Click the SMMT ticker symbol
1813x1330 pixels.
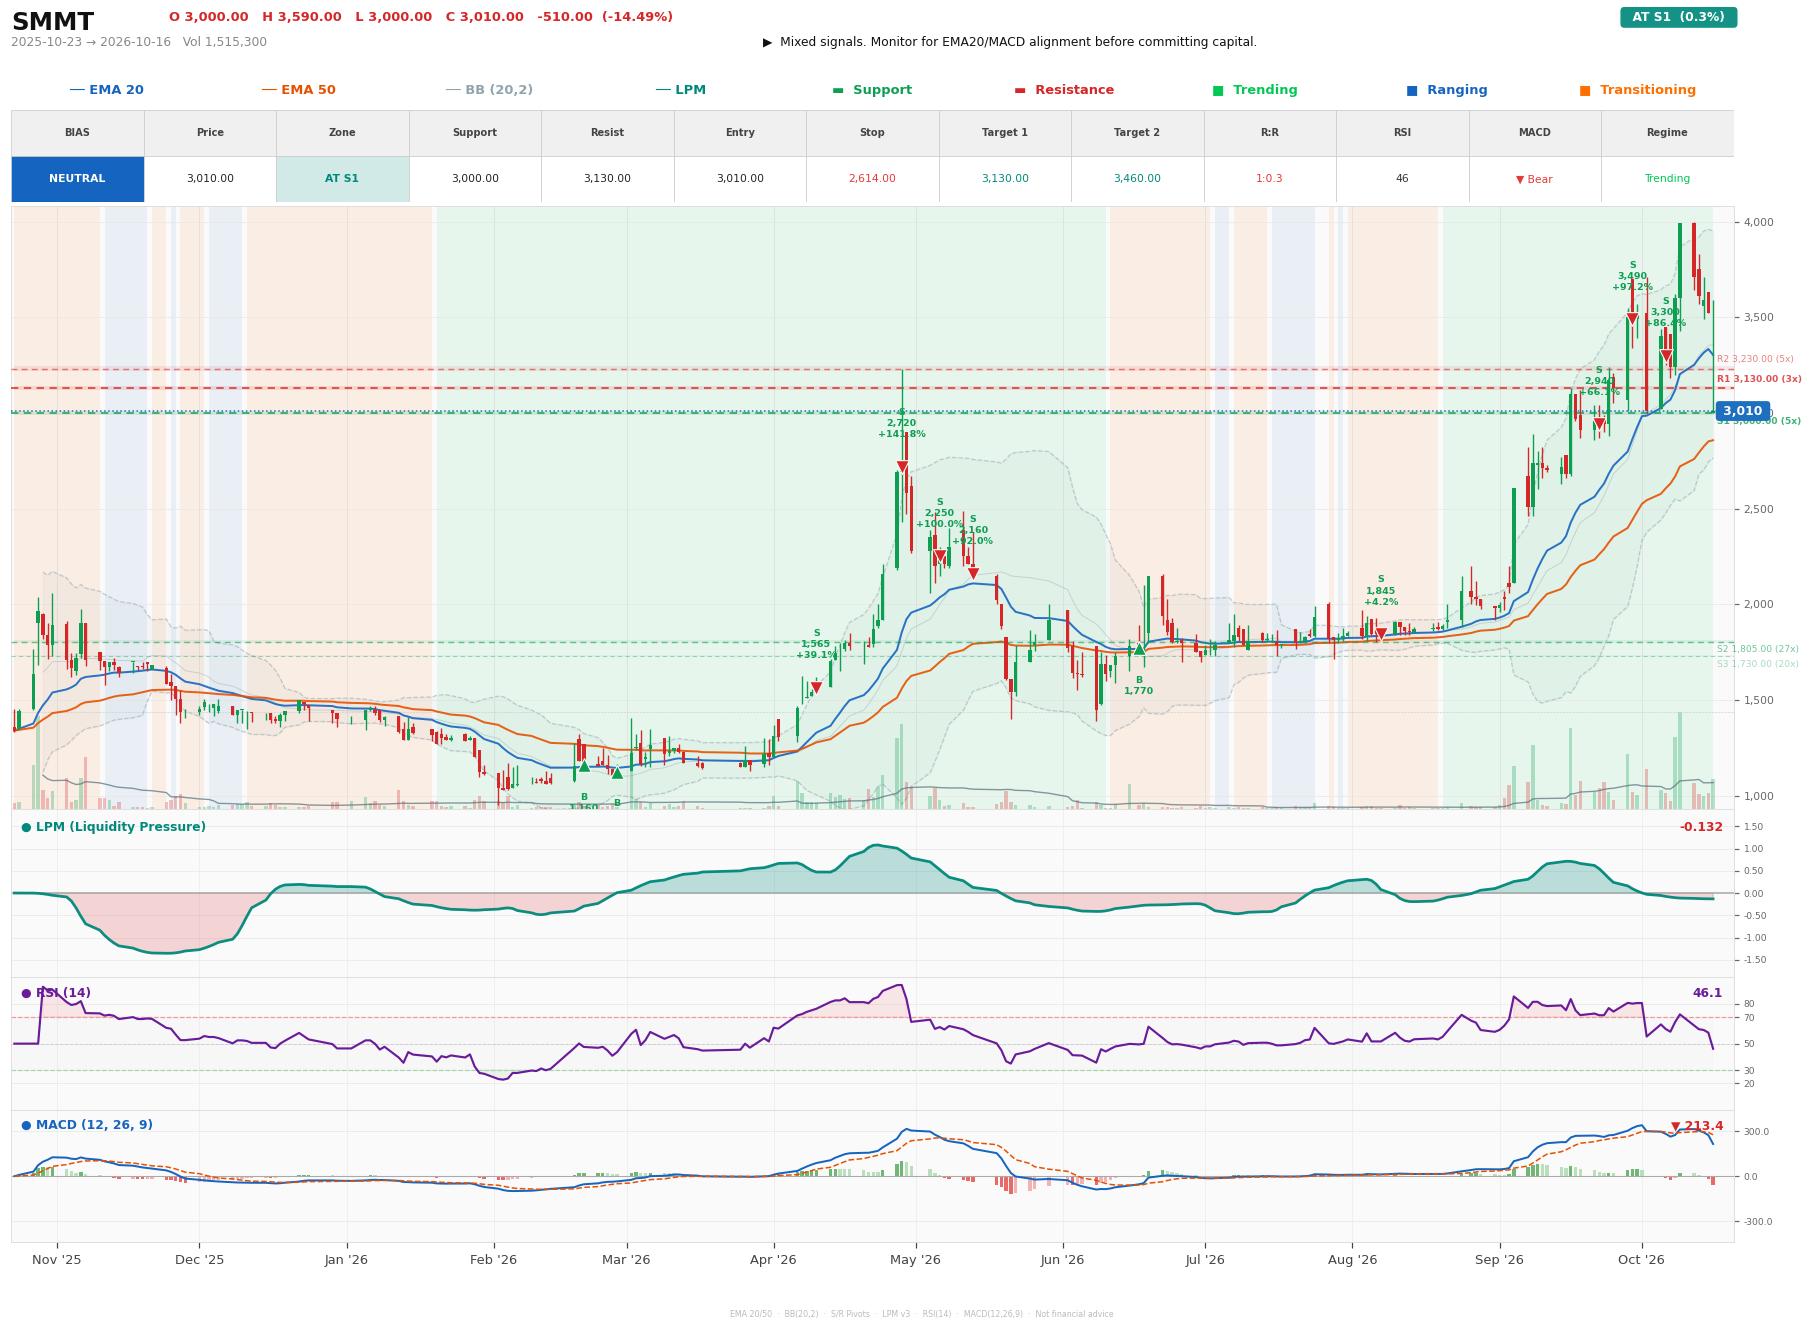pyautogui.click(x=53, y=22)
